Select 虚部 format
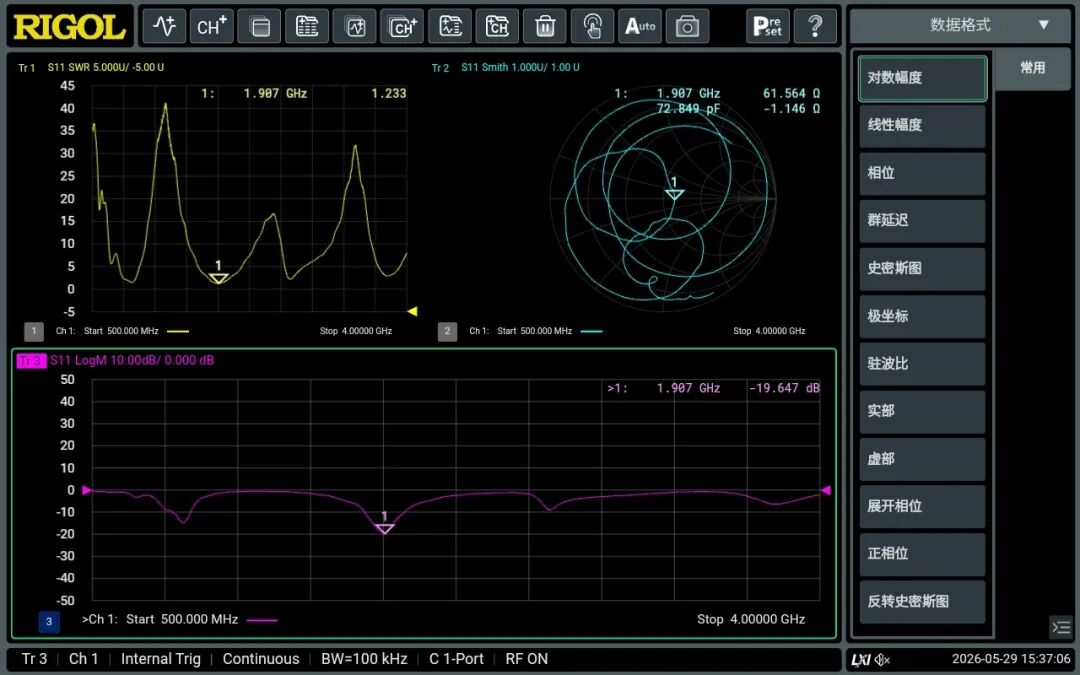The width and height of the screenshot is (1080, 675). (922, 459)
